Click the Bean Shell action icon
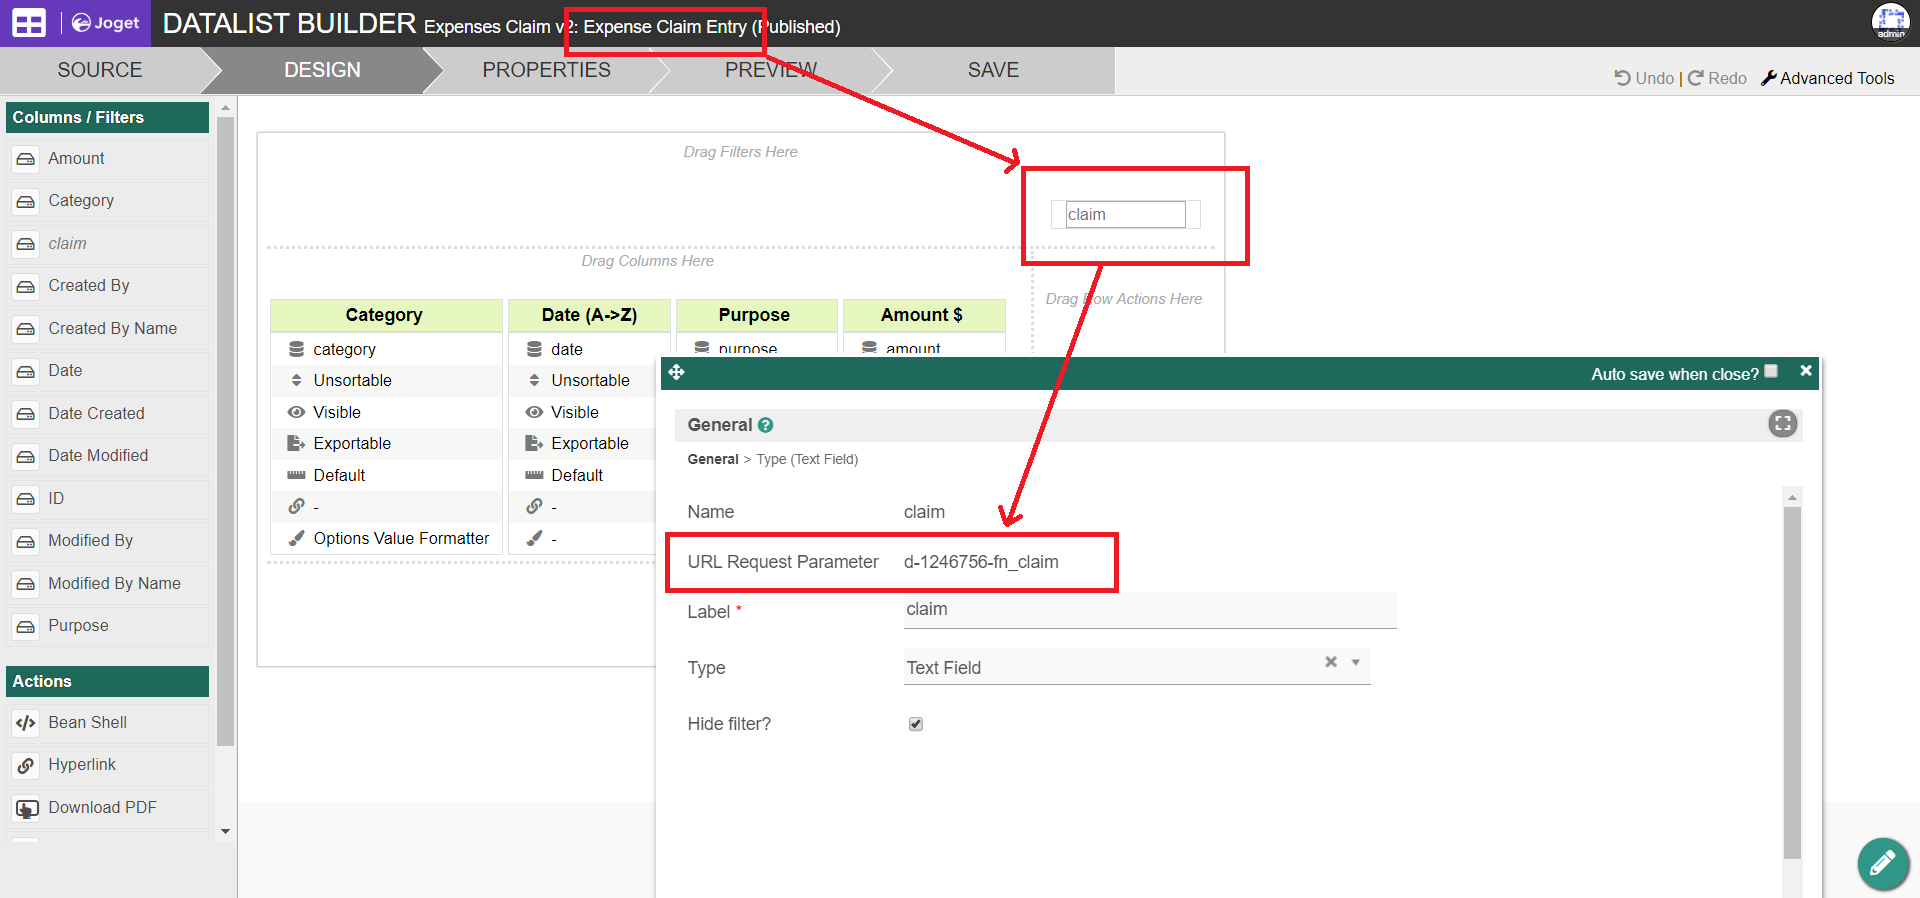Image resolution: width=1920 pixels, height=898 pixels. tap(26, 723)
